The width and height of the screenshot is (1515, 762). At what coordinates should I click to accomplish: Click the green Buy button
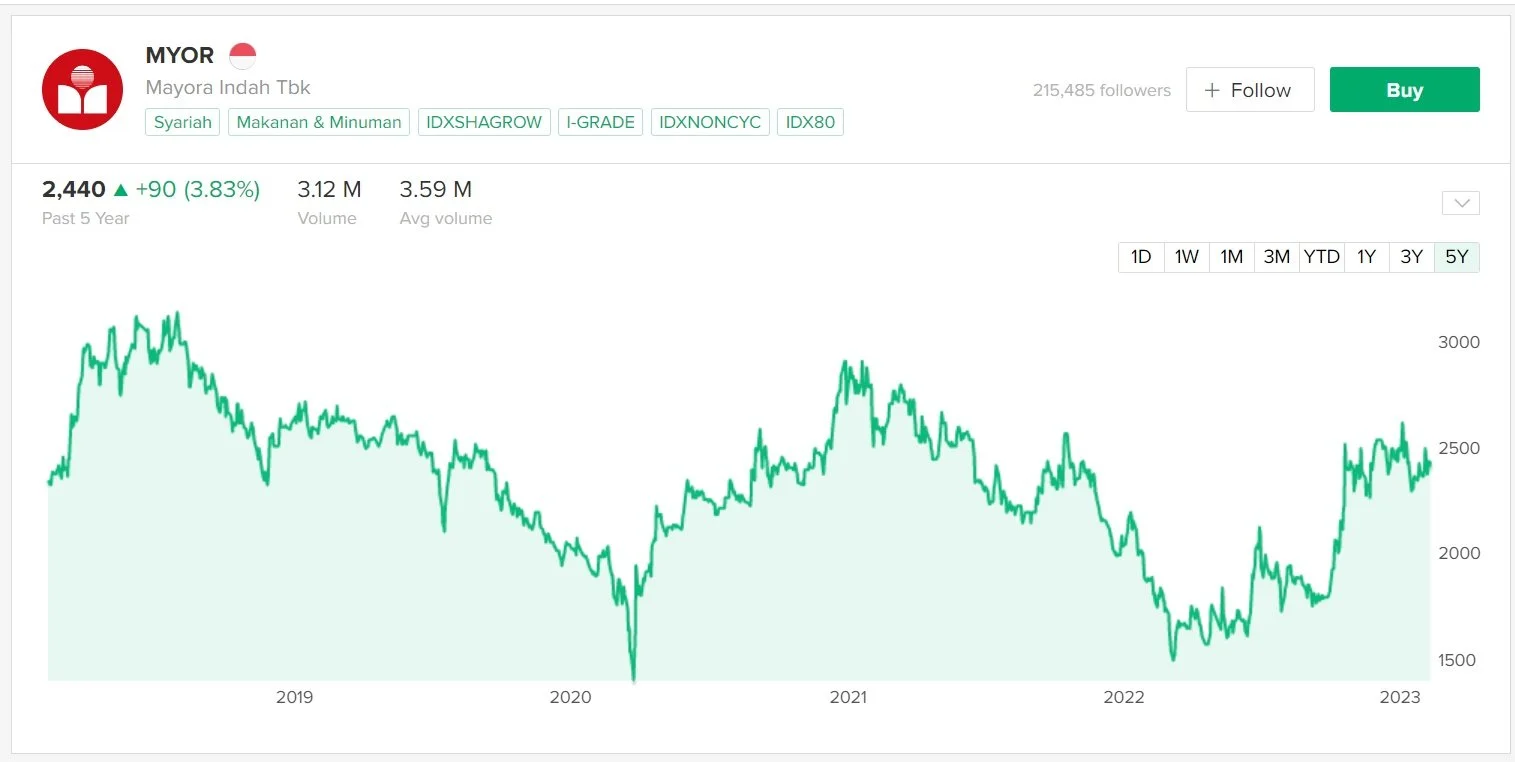click(x=1404, y=90)
